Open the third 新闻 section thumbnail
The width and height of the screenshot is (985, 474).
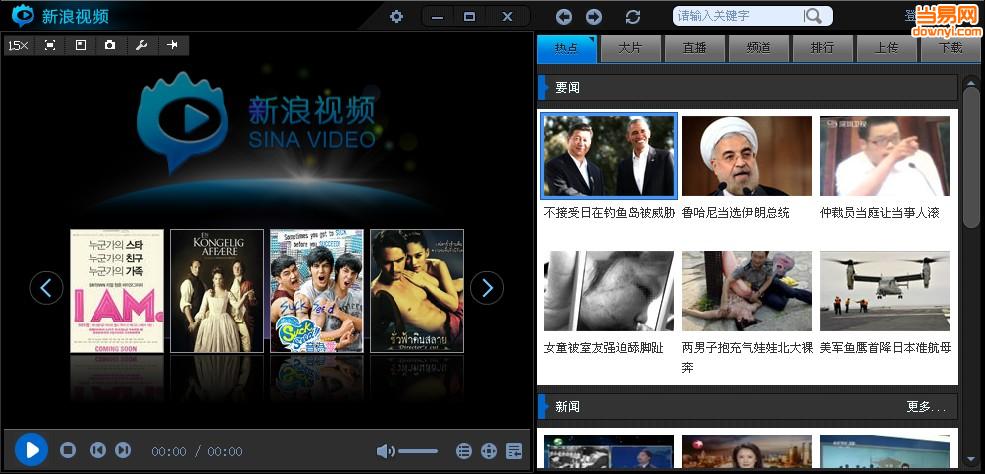pyautogui.click(x=884, y=452)
